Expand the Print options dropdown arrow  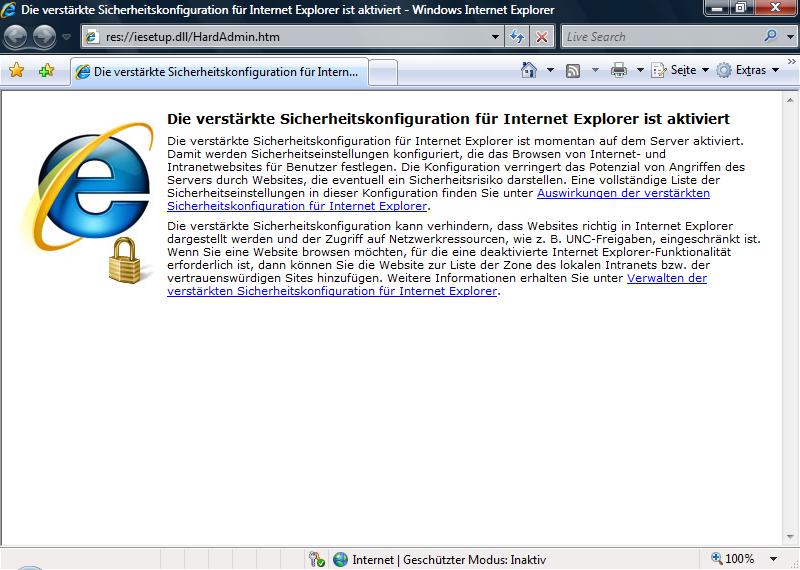tap(640, 70)
